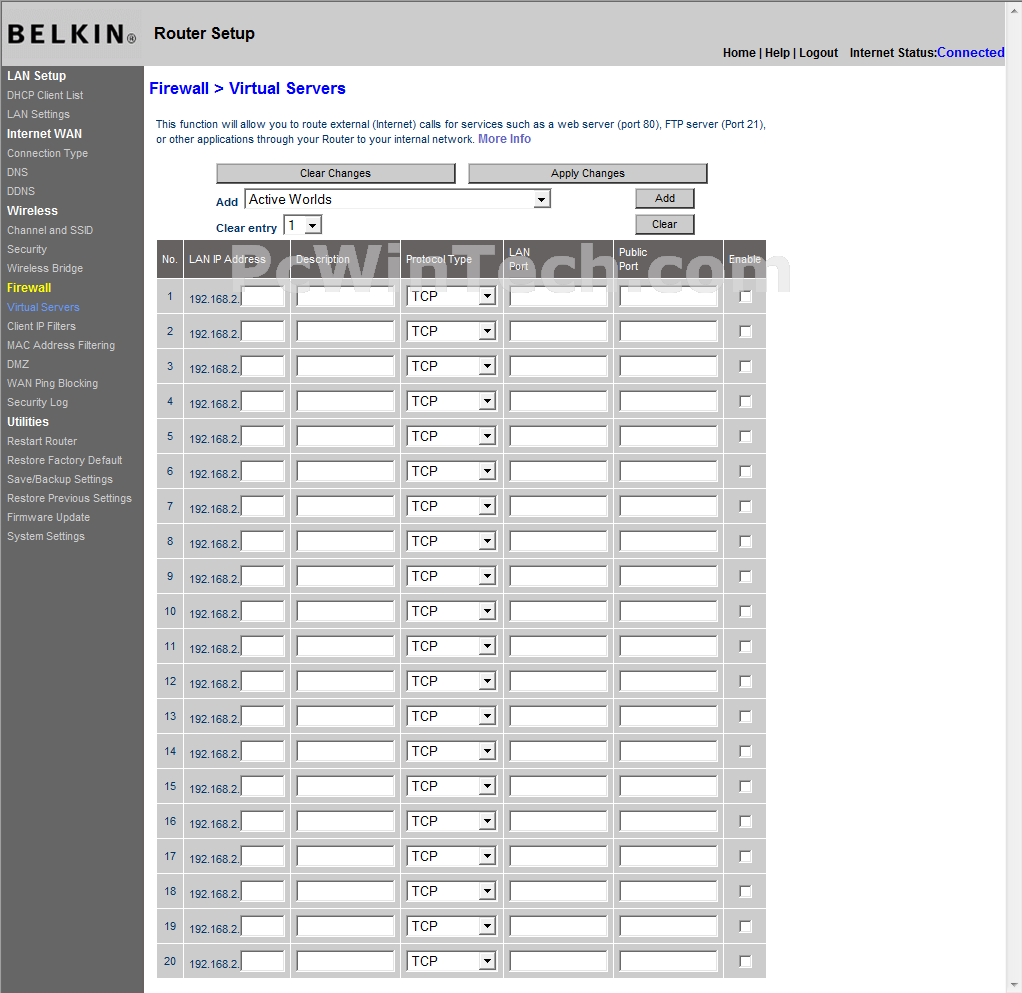Open the TCP dropdown in row 17
1022x993 pixels.
click(x=451, y=856)
